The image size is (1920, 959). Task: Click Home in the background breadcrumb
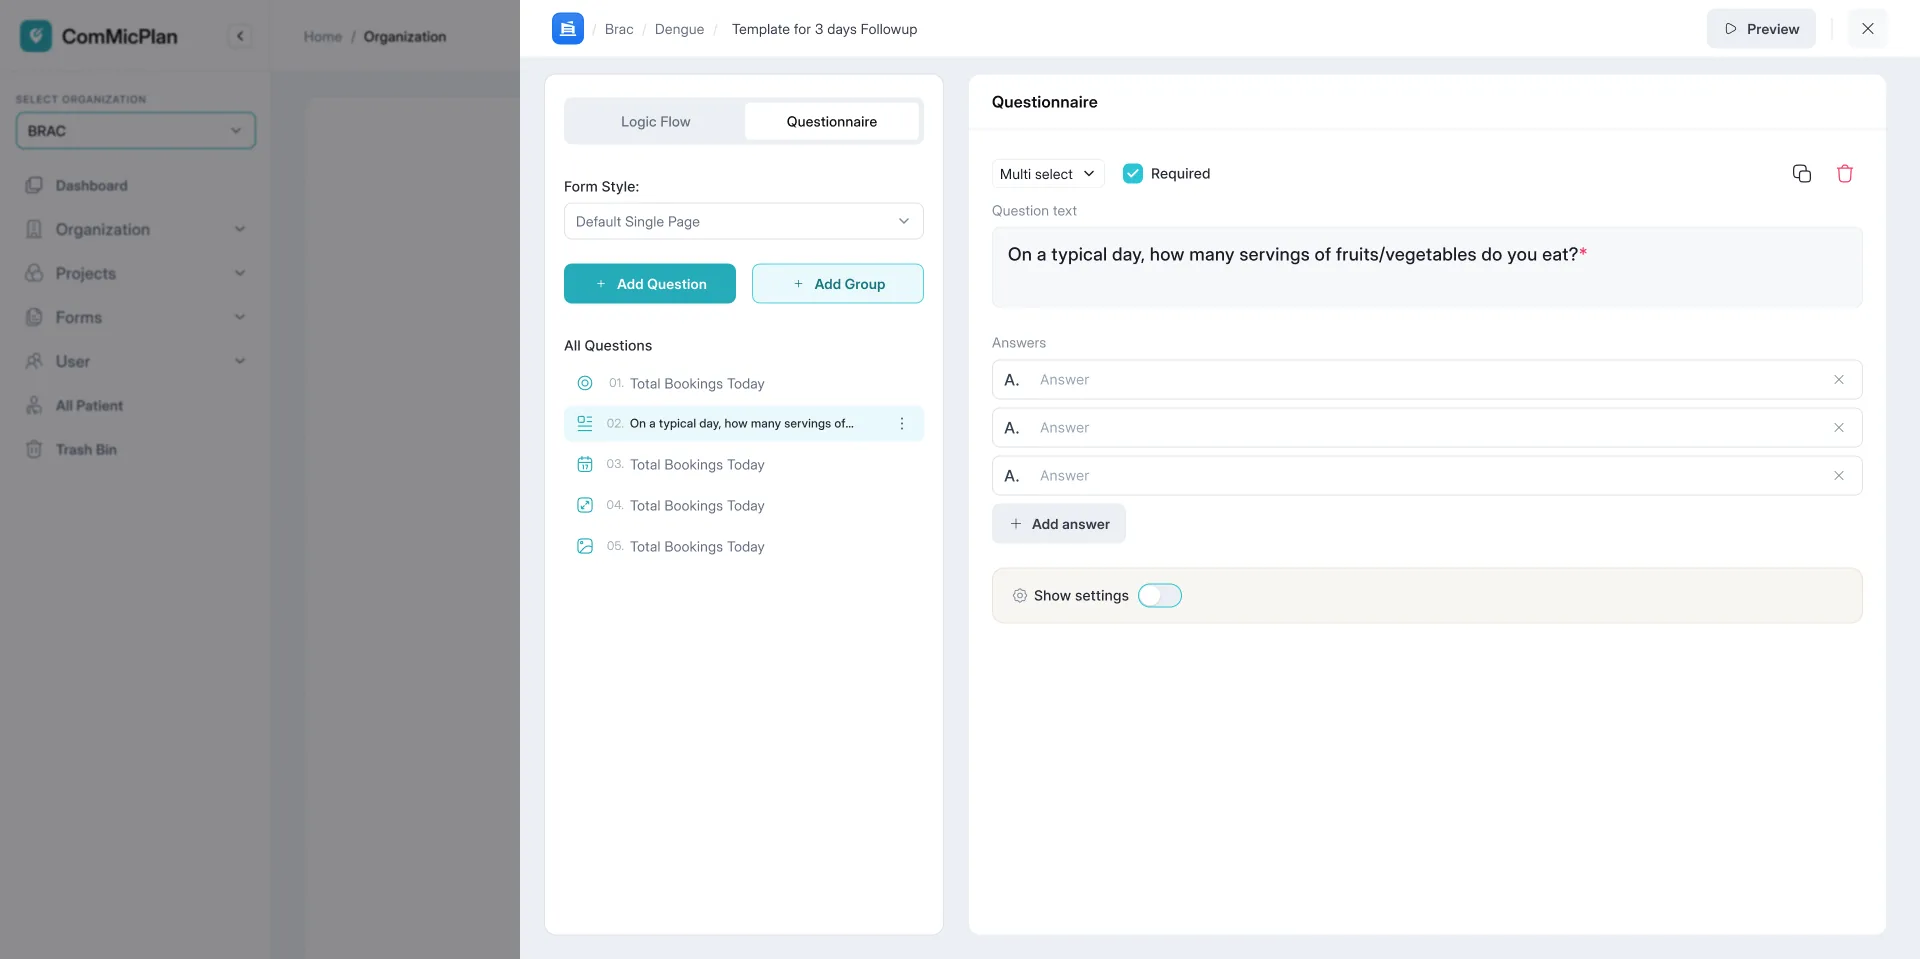click(323, 37)
